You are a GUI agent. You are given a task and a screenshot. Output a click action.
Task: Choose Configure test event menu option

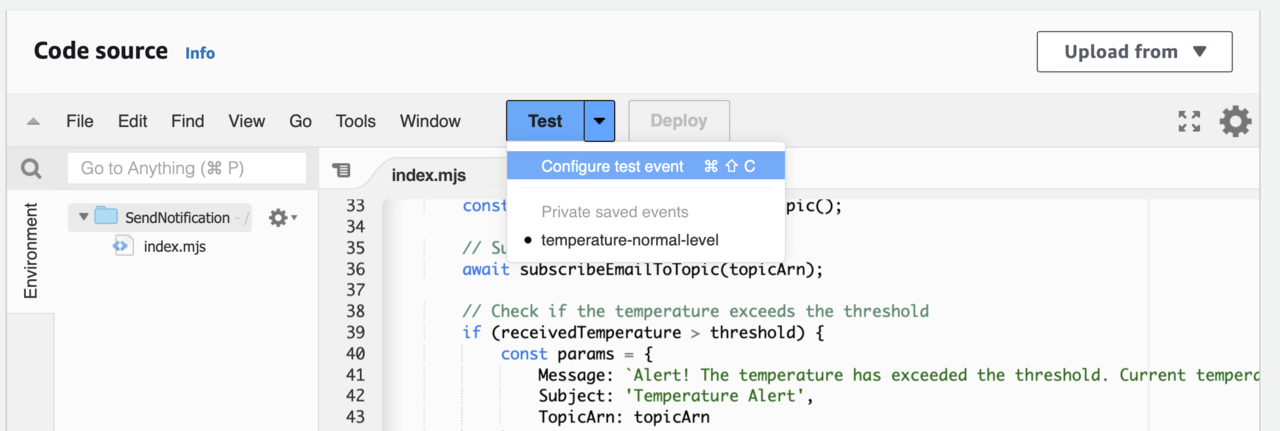pos(612,167)
